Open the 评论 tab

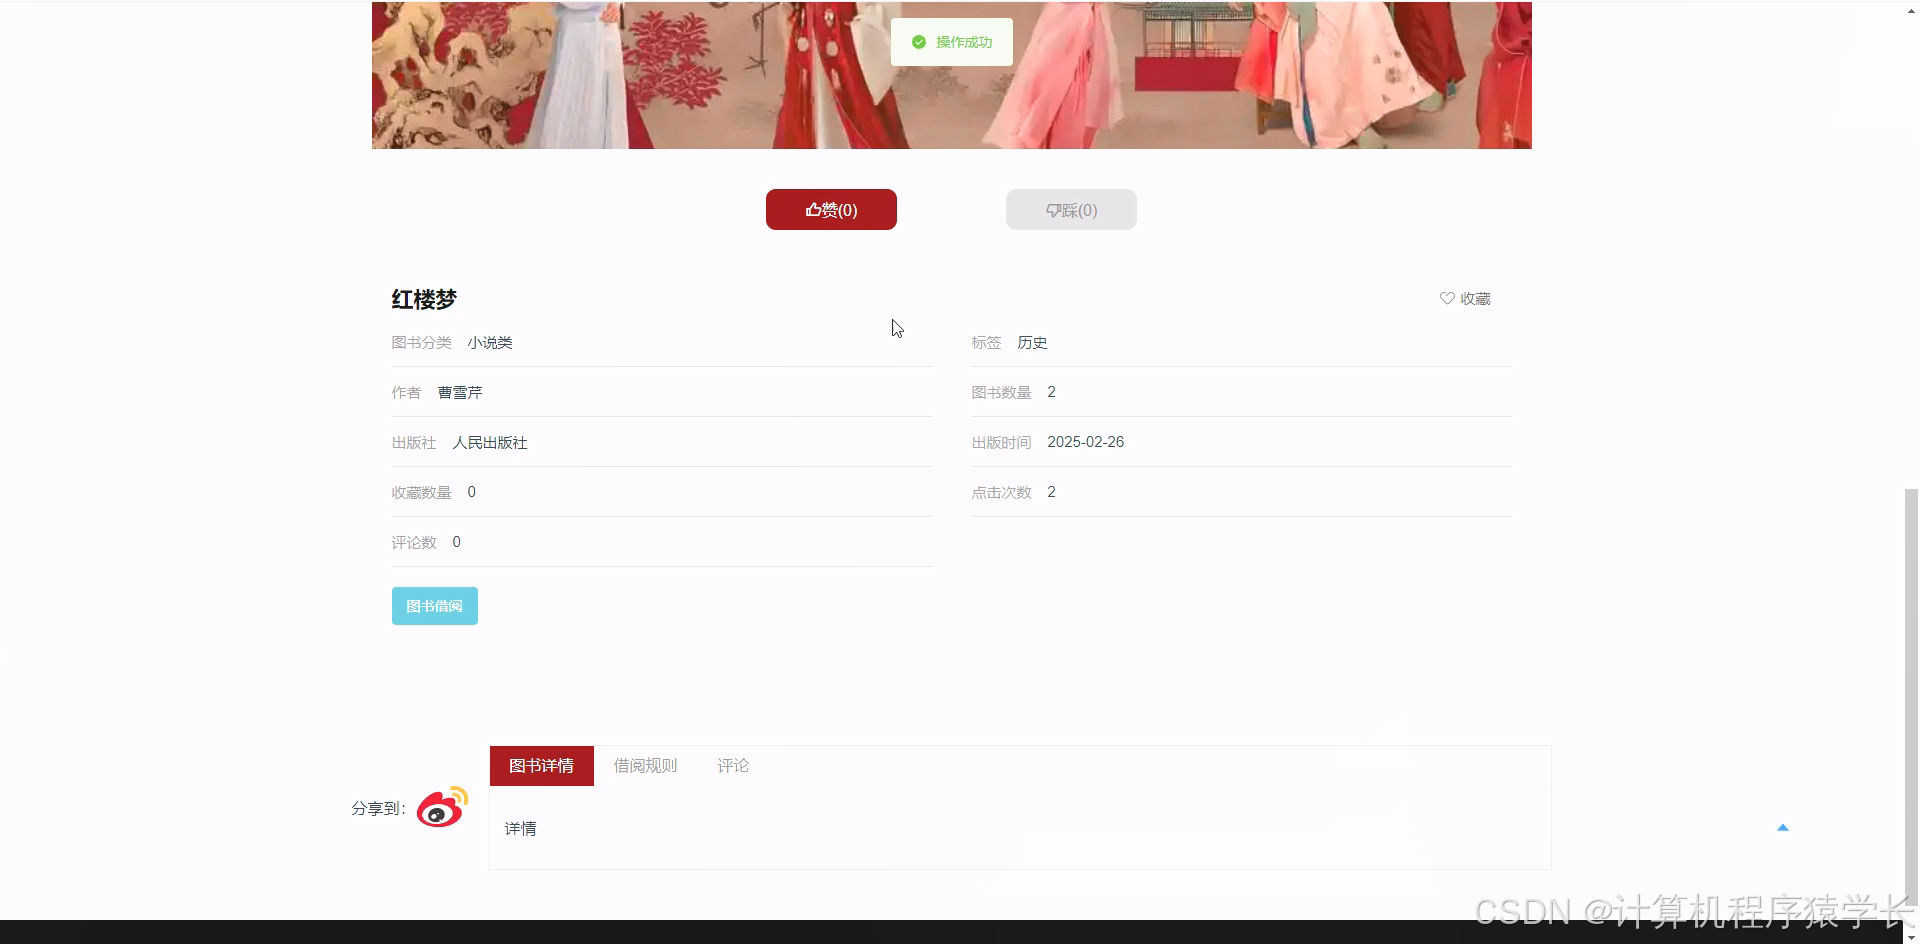point(733,766)
